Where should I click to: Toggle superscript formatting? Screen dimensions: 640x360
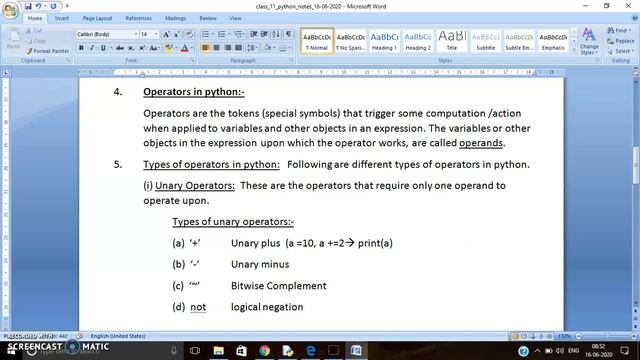[x=142, y=48]
